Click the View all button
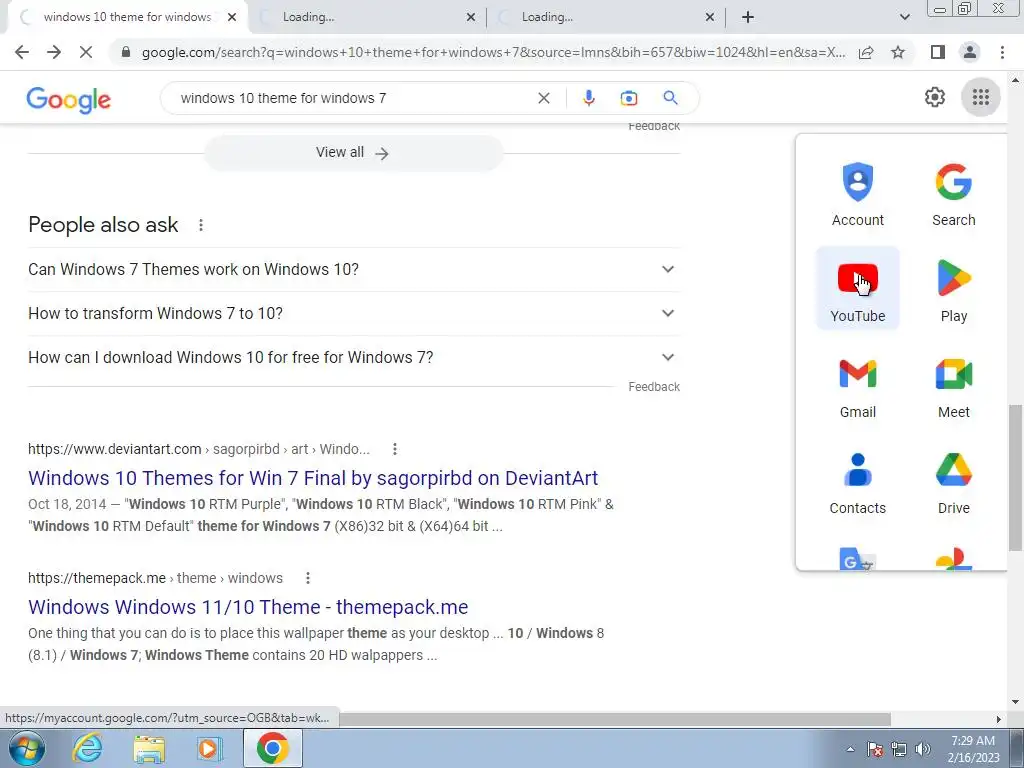 pos(353,153)
